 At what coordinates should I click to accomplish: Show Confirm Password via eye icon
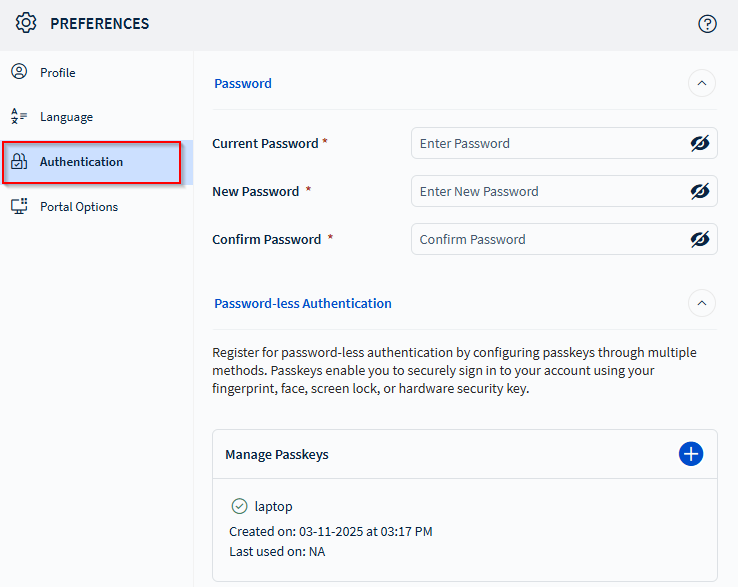click(699, 239)
